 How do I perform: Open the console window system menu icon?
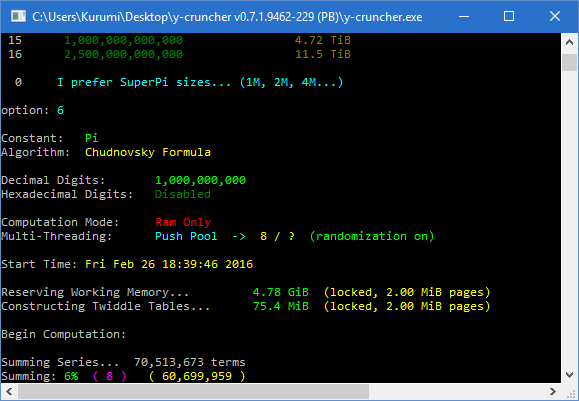click(18, 16)
